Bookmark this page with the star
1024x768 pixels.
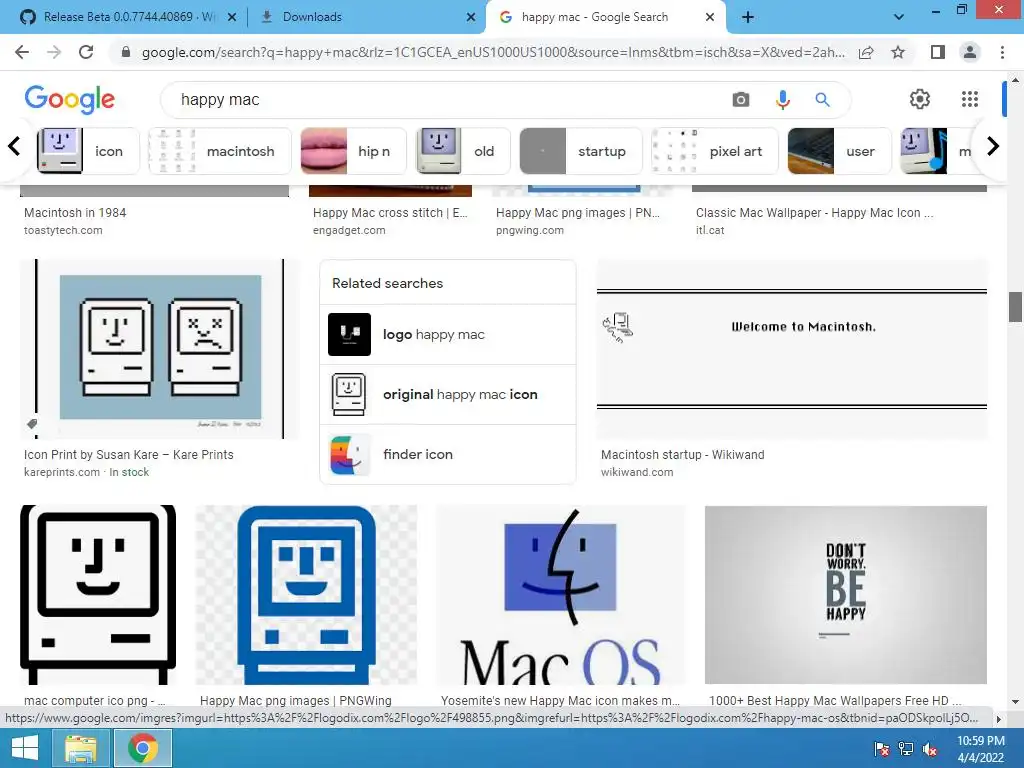click(898, 52)
